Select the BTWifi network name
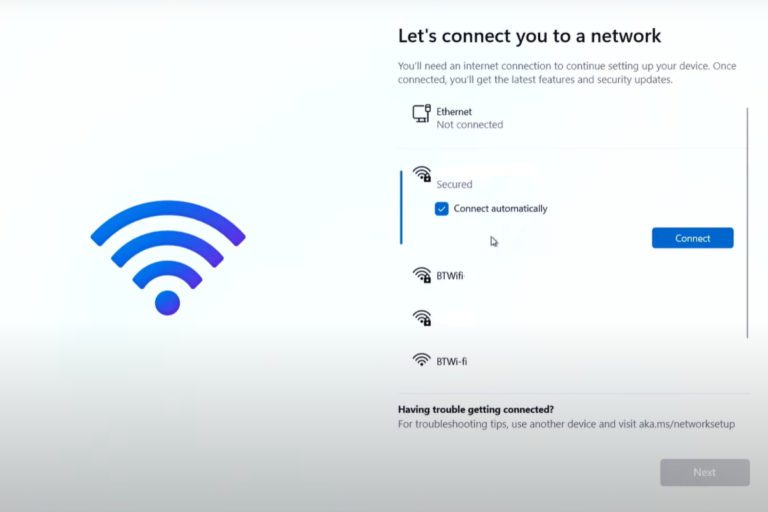Screen dimensions: 768x512 [x=450, y=276]
